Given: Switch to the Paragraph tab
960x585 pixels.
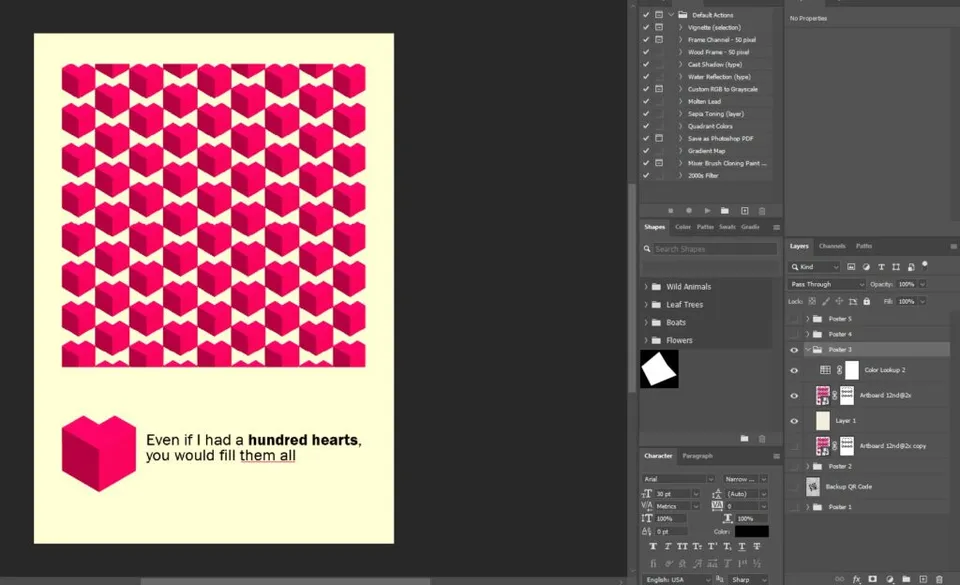Looking at the screenshot, I should click(697, 456).
